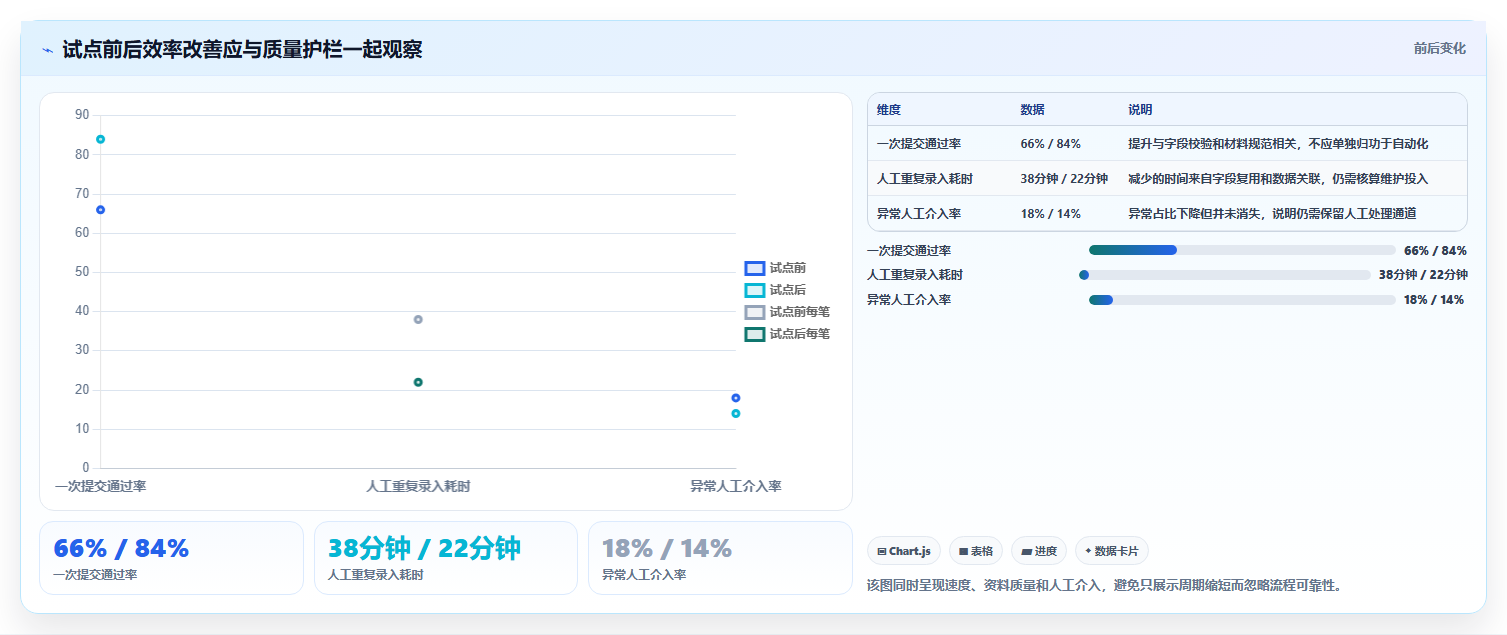The height and width of the screenshot is (635, 1507).
Task: Select the 人工重复录入耗时 table row name
Action: 925,179
